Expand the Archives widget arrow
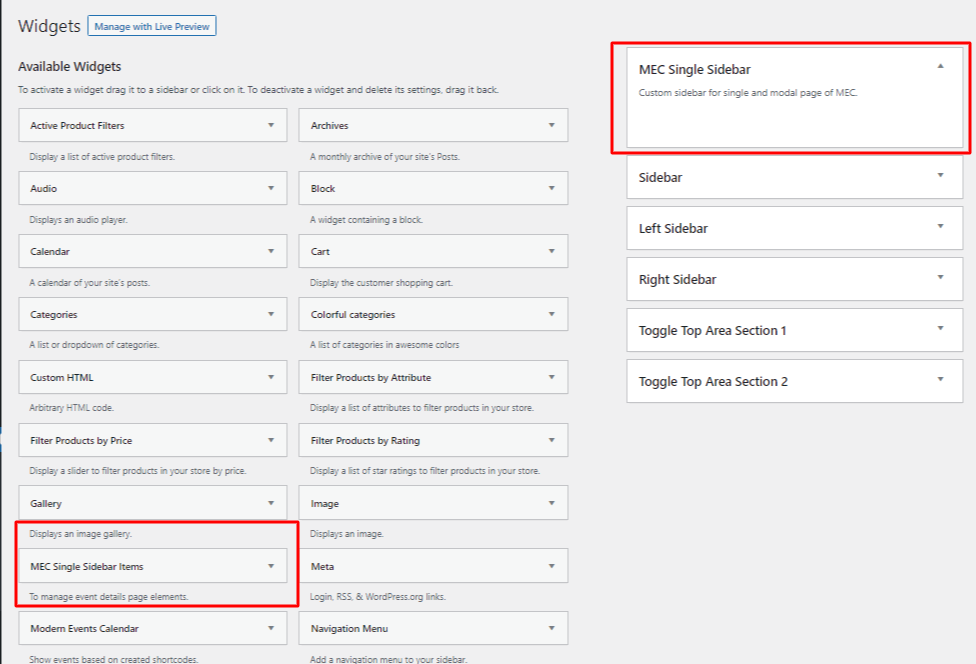Viewport: 976px width, 664px height. pos(551,126)
